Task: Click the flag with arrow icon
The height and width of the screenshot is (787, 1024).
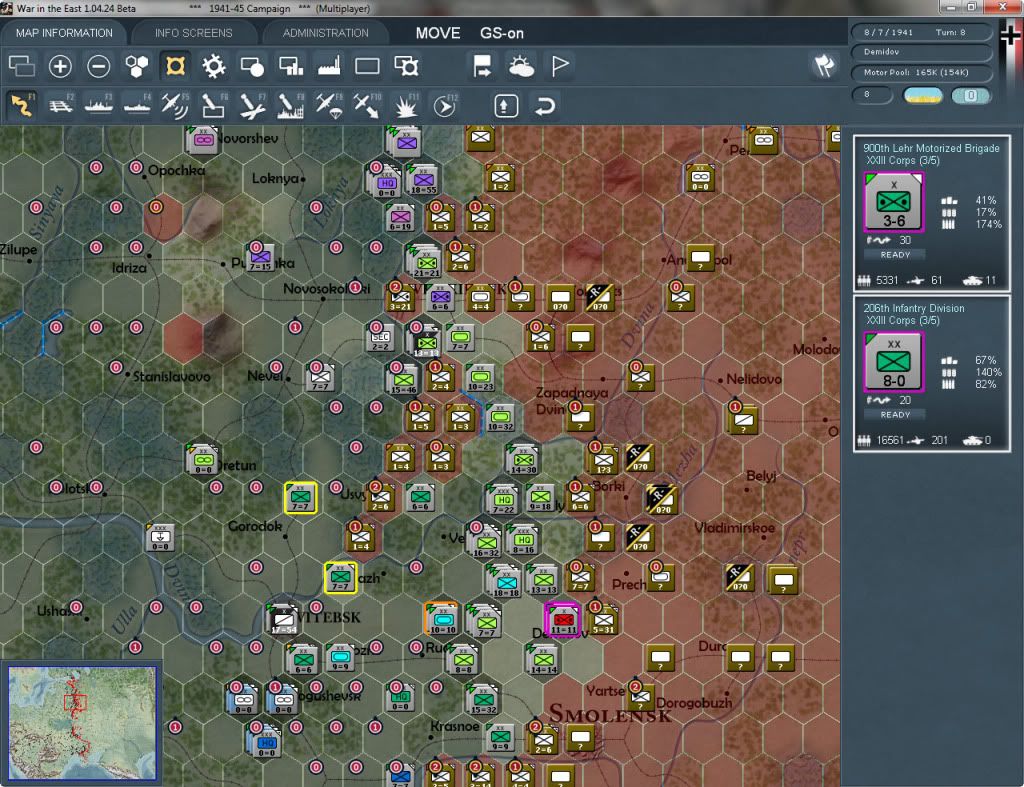Action: tap(482, 66)
